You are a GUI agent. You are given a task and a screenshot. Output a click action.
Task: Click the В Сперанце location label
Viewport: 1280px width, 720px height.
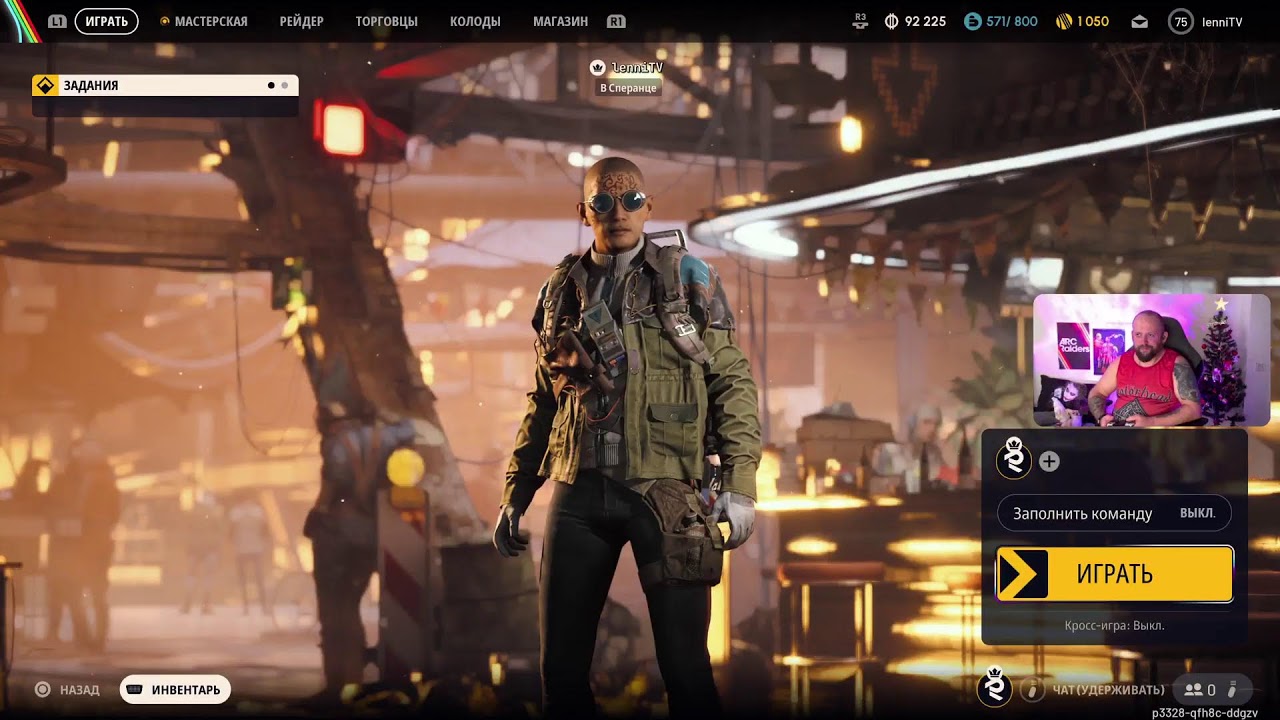(x=628, y=88)
